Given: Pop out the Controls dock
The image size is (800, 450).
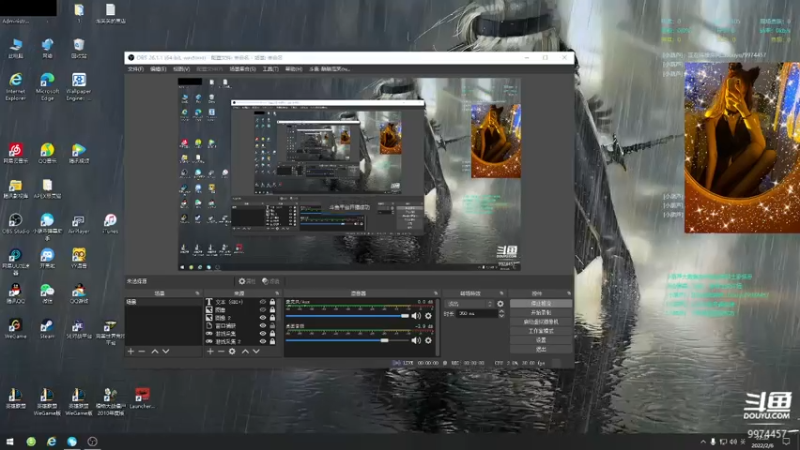Looking at the screenshot, I should click(569, 293).
